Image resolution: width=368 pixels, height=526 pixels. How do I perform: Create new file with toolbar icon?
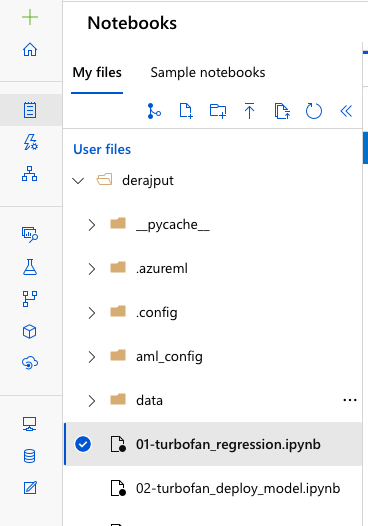click(x=186, y=111)
